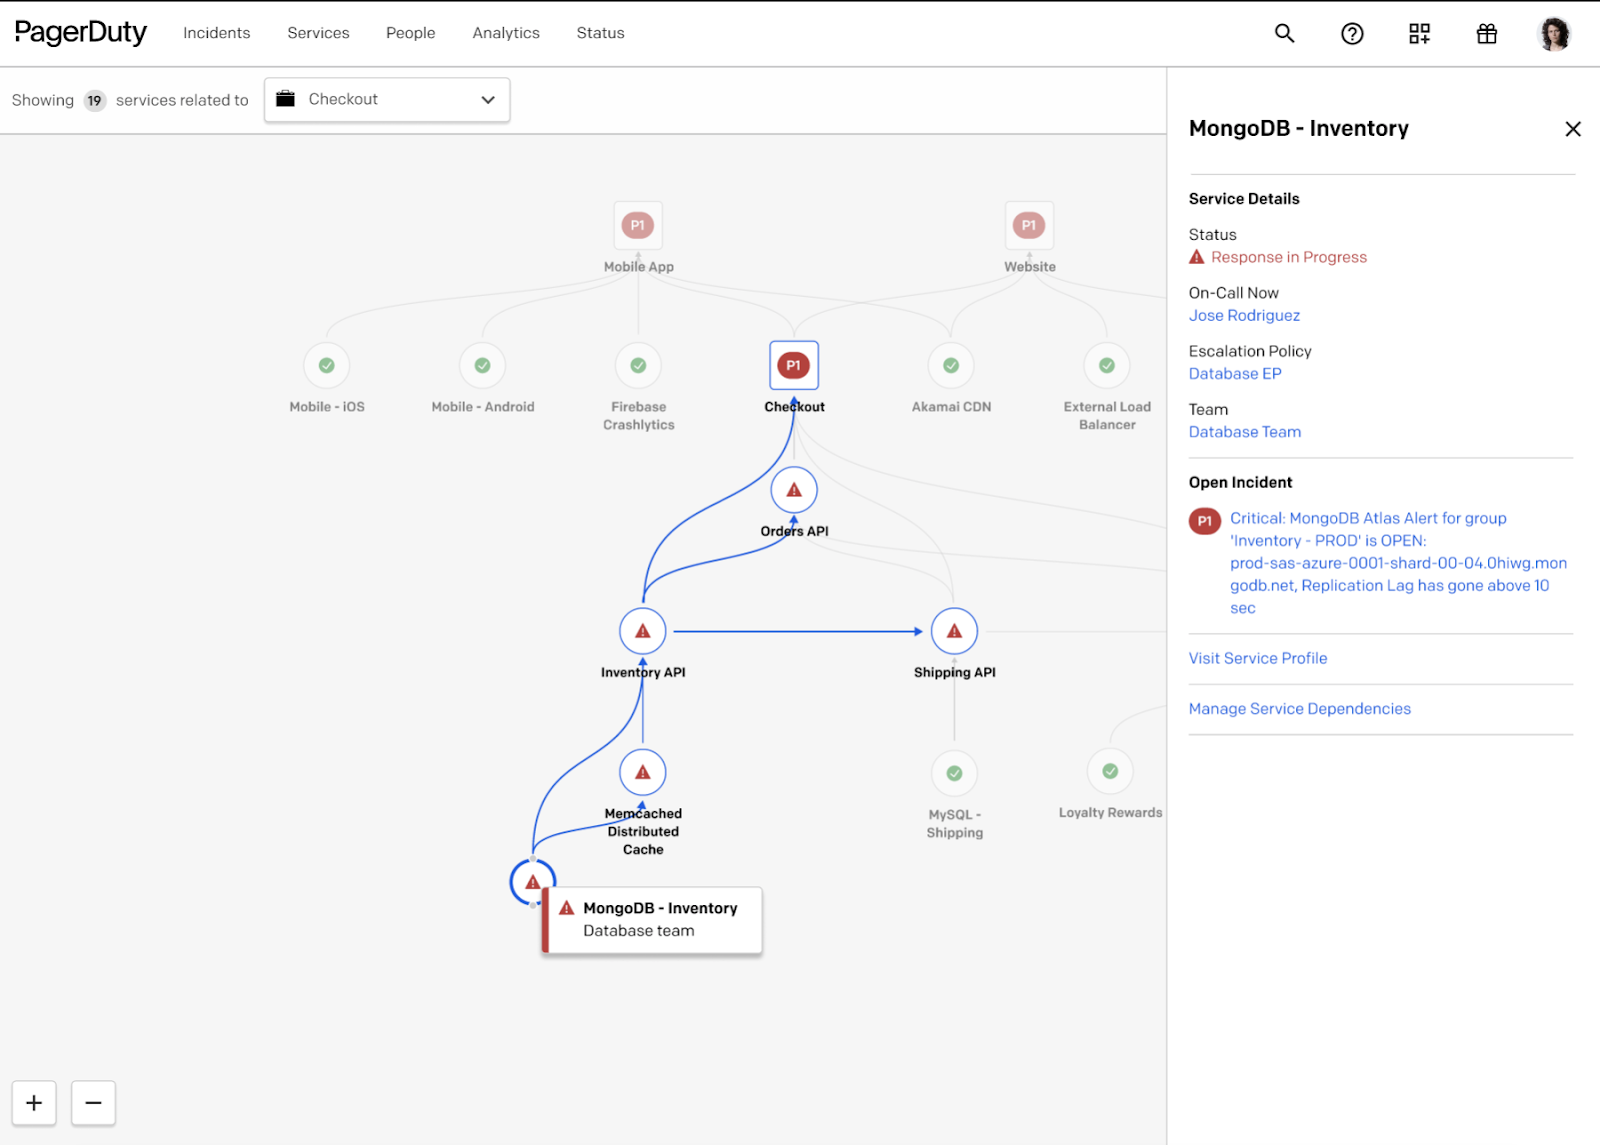Image resolution: width=1600 pixels, height=1145 pixels.
Task: Select the External Load Balancer node
Action: pos(1107,366)
